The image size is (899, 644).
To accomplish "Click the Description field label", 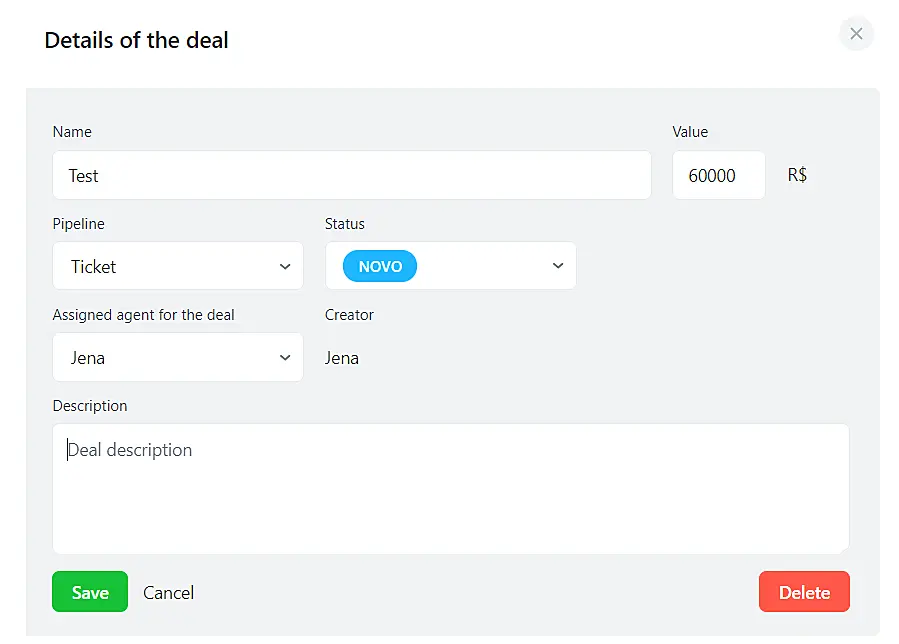I will (90, 406).
